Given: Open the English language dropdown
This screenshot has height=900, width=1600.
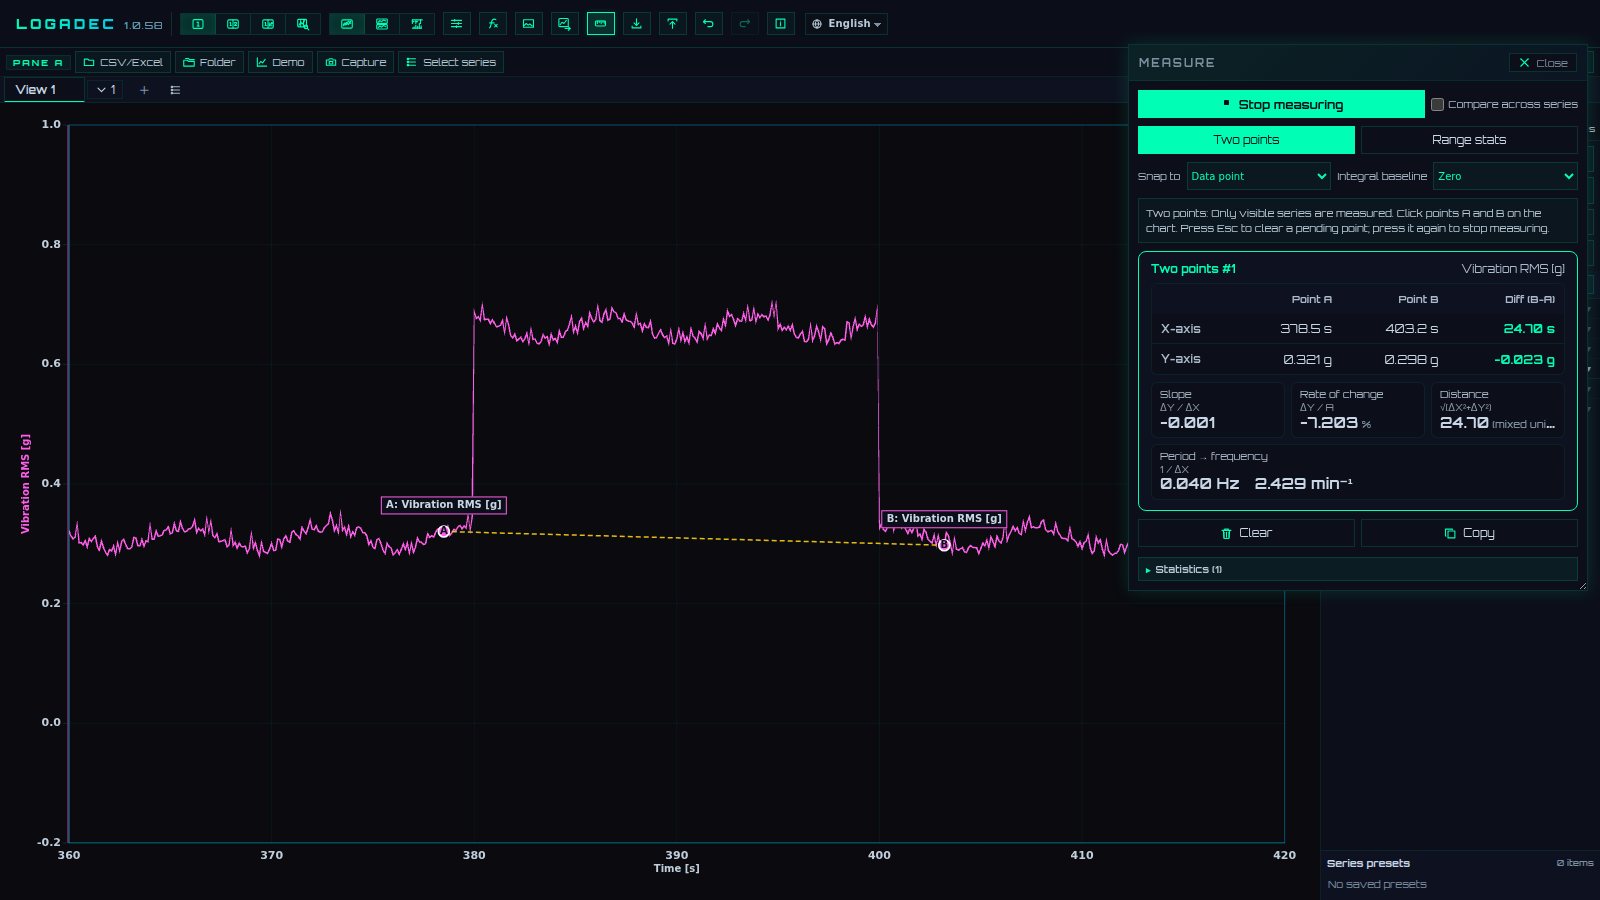Looking at the screenshot, I should [x=846, y=24].
